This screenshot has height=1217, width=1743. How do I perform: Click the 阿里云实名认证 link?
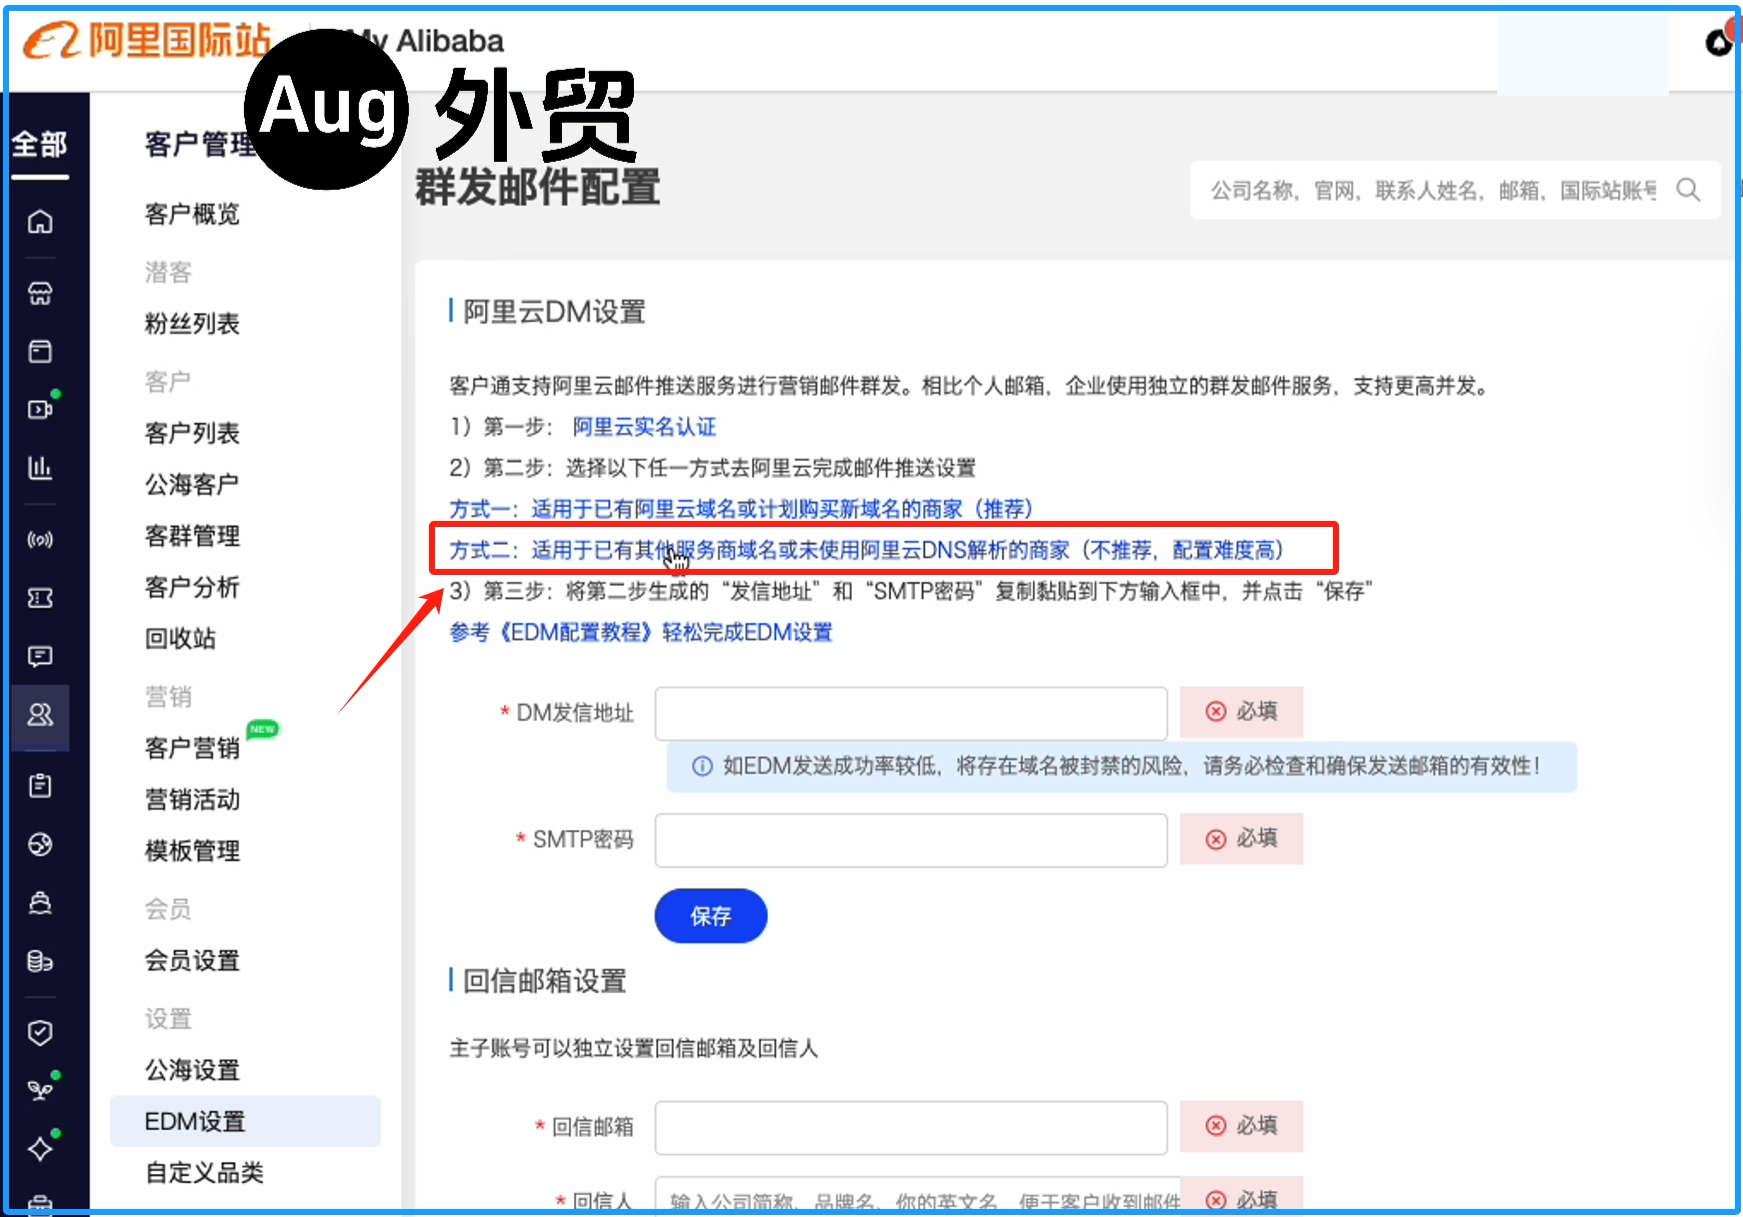644,427
